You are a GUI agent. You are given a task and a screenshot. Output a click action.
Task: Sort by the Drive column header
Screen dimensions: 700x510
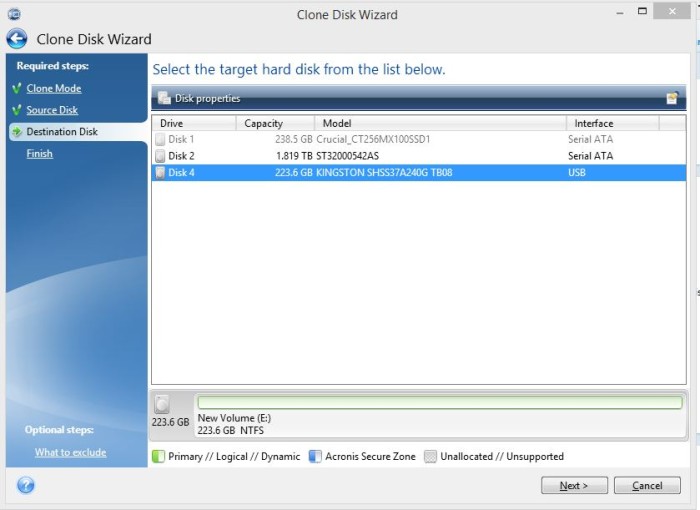tap(194, 123)
